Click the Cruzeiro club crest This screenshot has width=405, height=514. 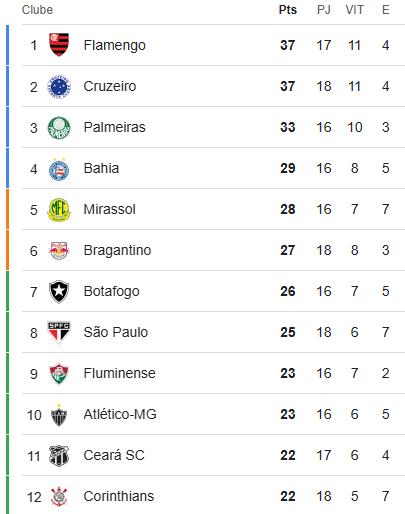click(59, 86)
